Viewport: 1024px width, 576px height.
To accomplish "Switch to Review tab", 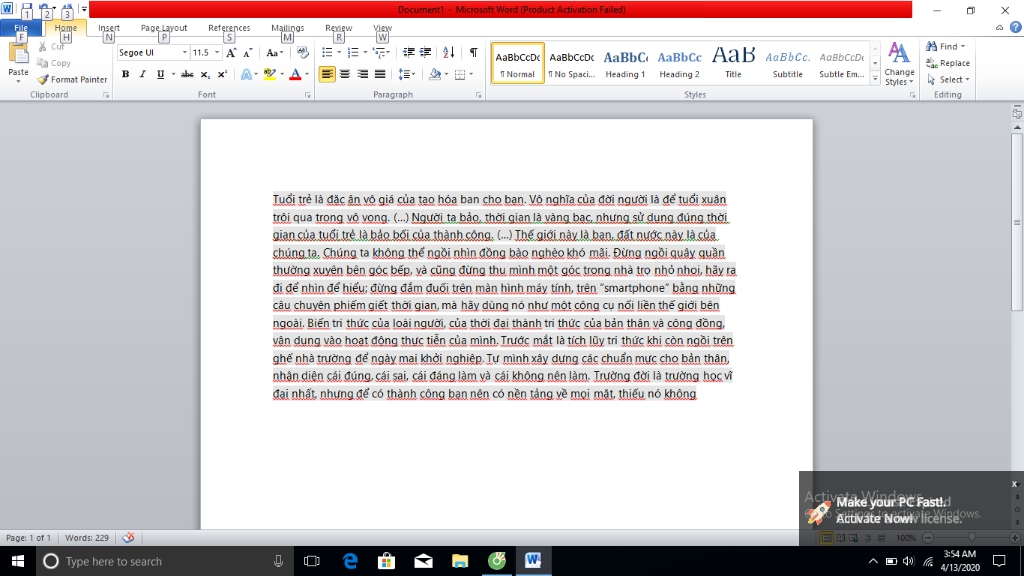I will pos(338,28).
